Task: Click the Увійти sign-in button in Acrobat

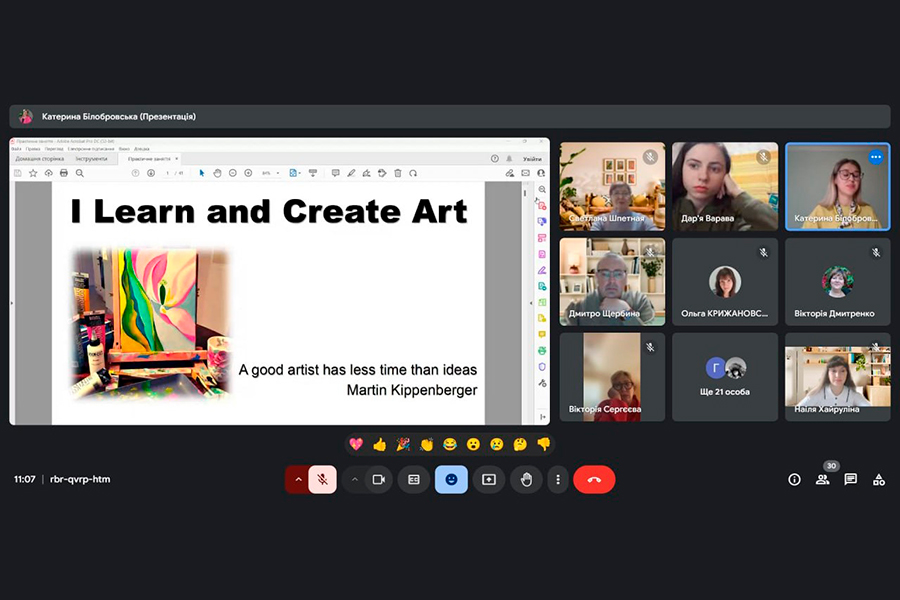Action: tap(532, 159)
